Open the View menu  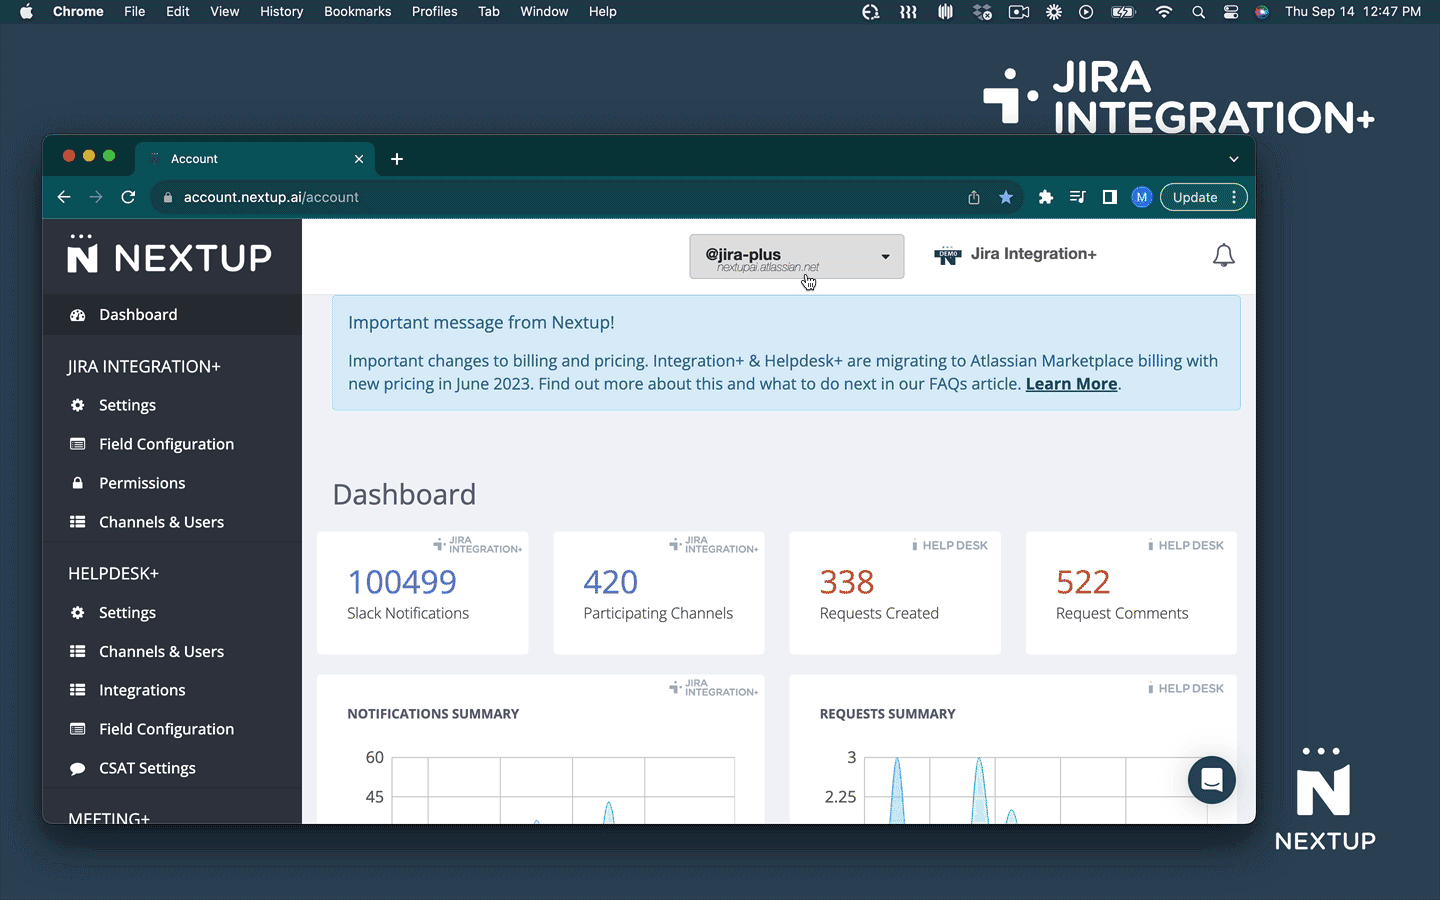[x=225, y=12]
